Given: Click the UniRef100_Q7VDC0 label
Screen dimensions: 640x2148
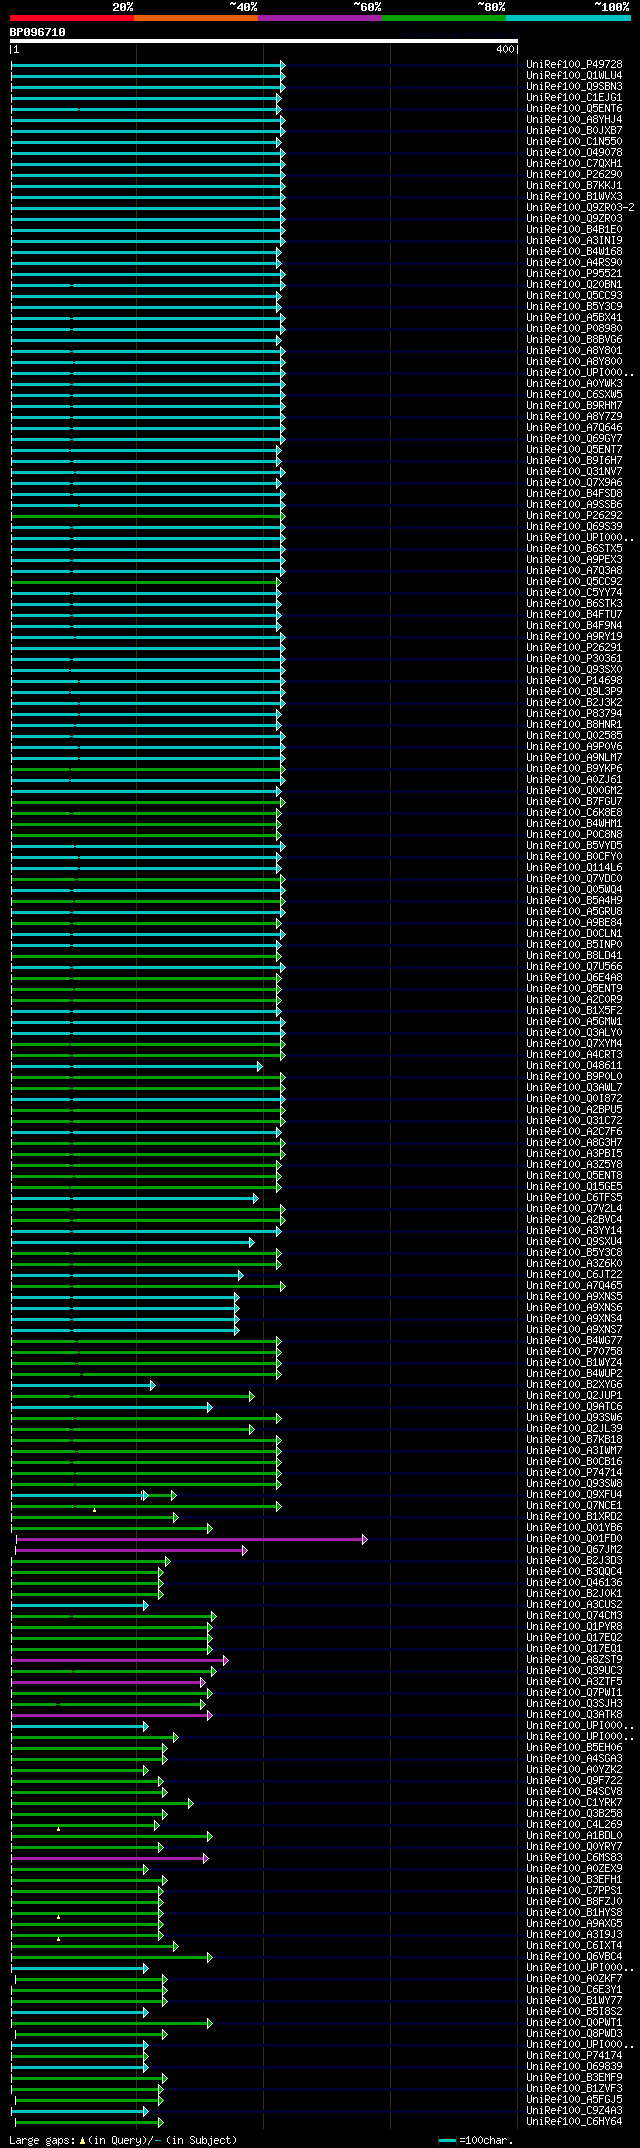Looking at the screenshot, I should point(574,878).
